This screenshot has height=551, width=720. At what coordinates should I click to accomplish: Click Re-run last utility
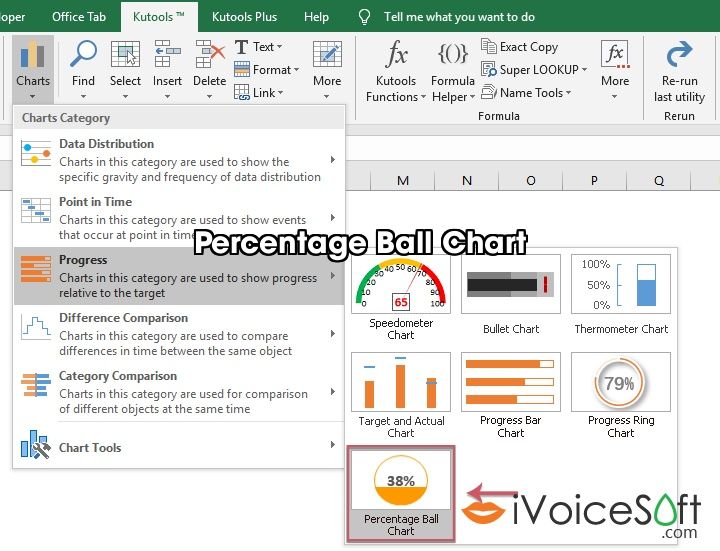(x=679, y=71)
